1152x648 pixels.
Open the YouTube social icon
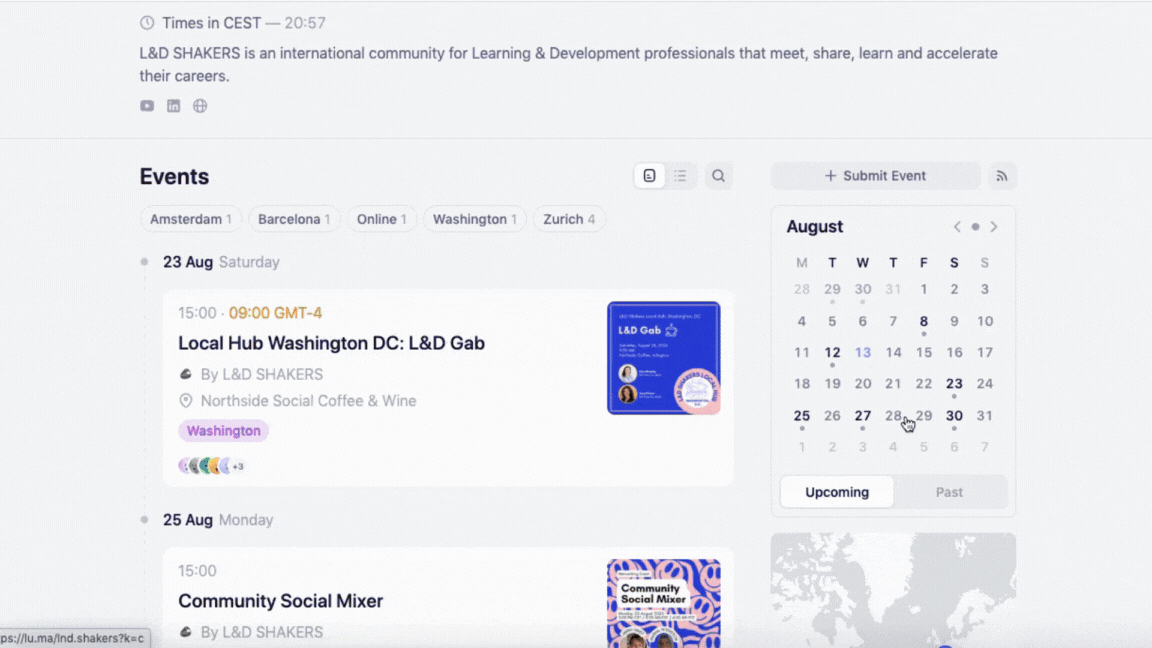(x=147, y=106)
